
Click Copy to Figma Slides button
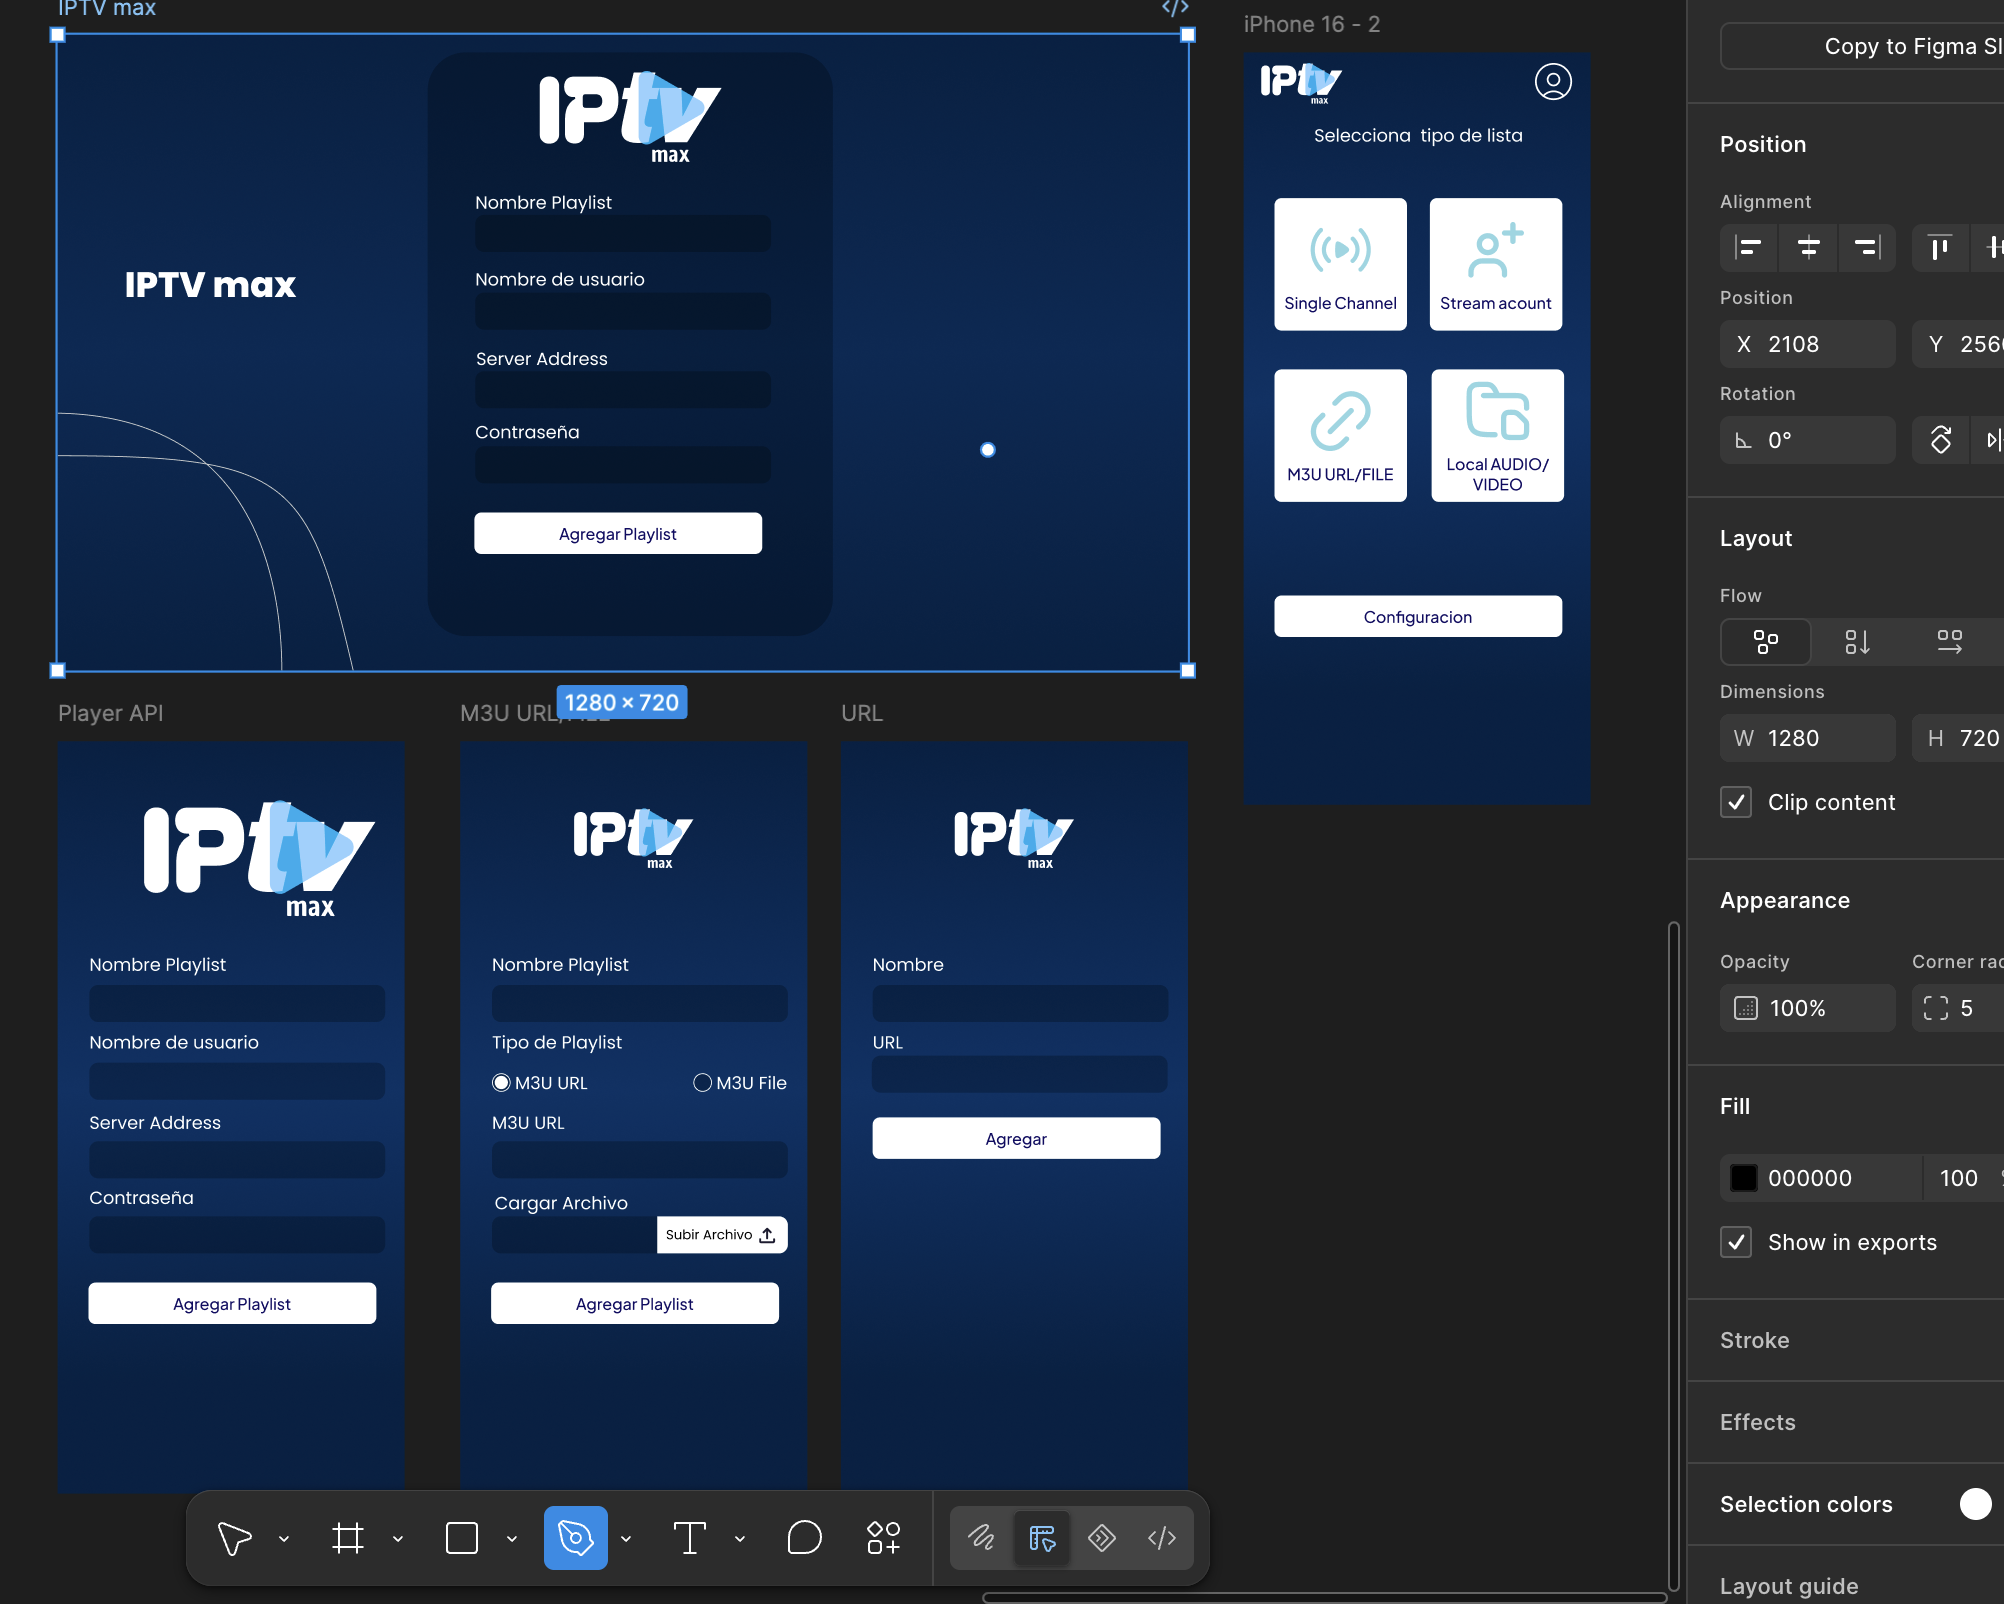(x=1862, y=46)
